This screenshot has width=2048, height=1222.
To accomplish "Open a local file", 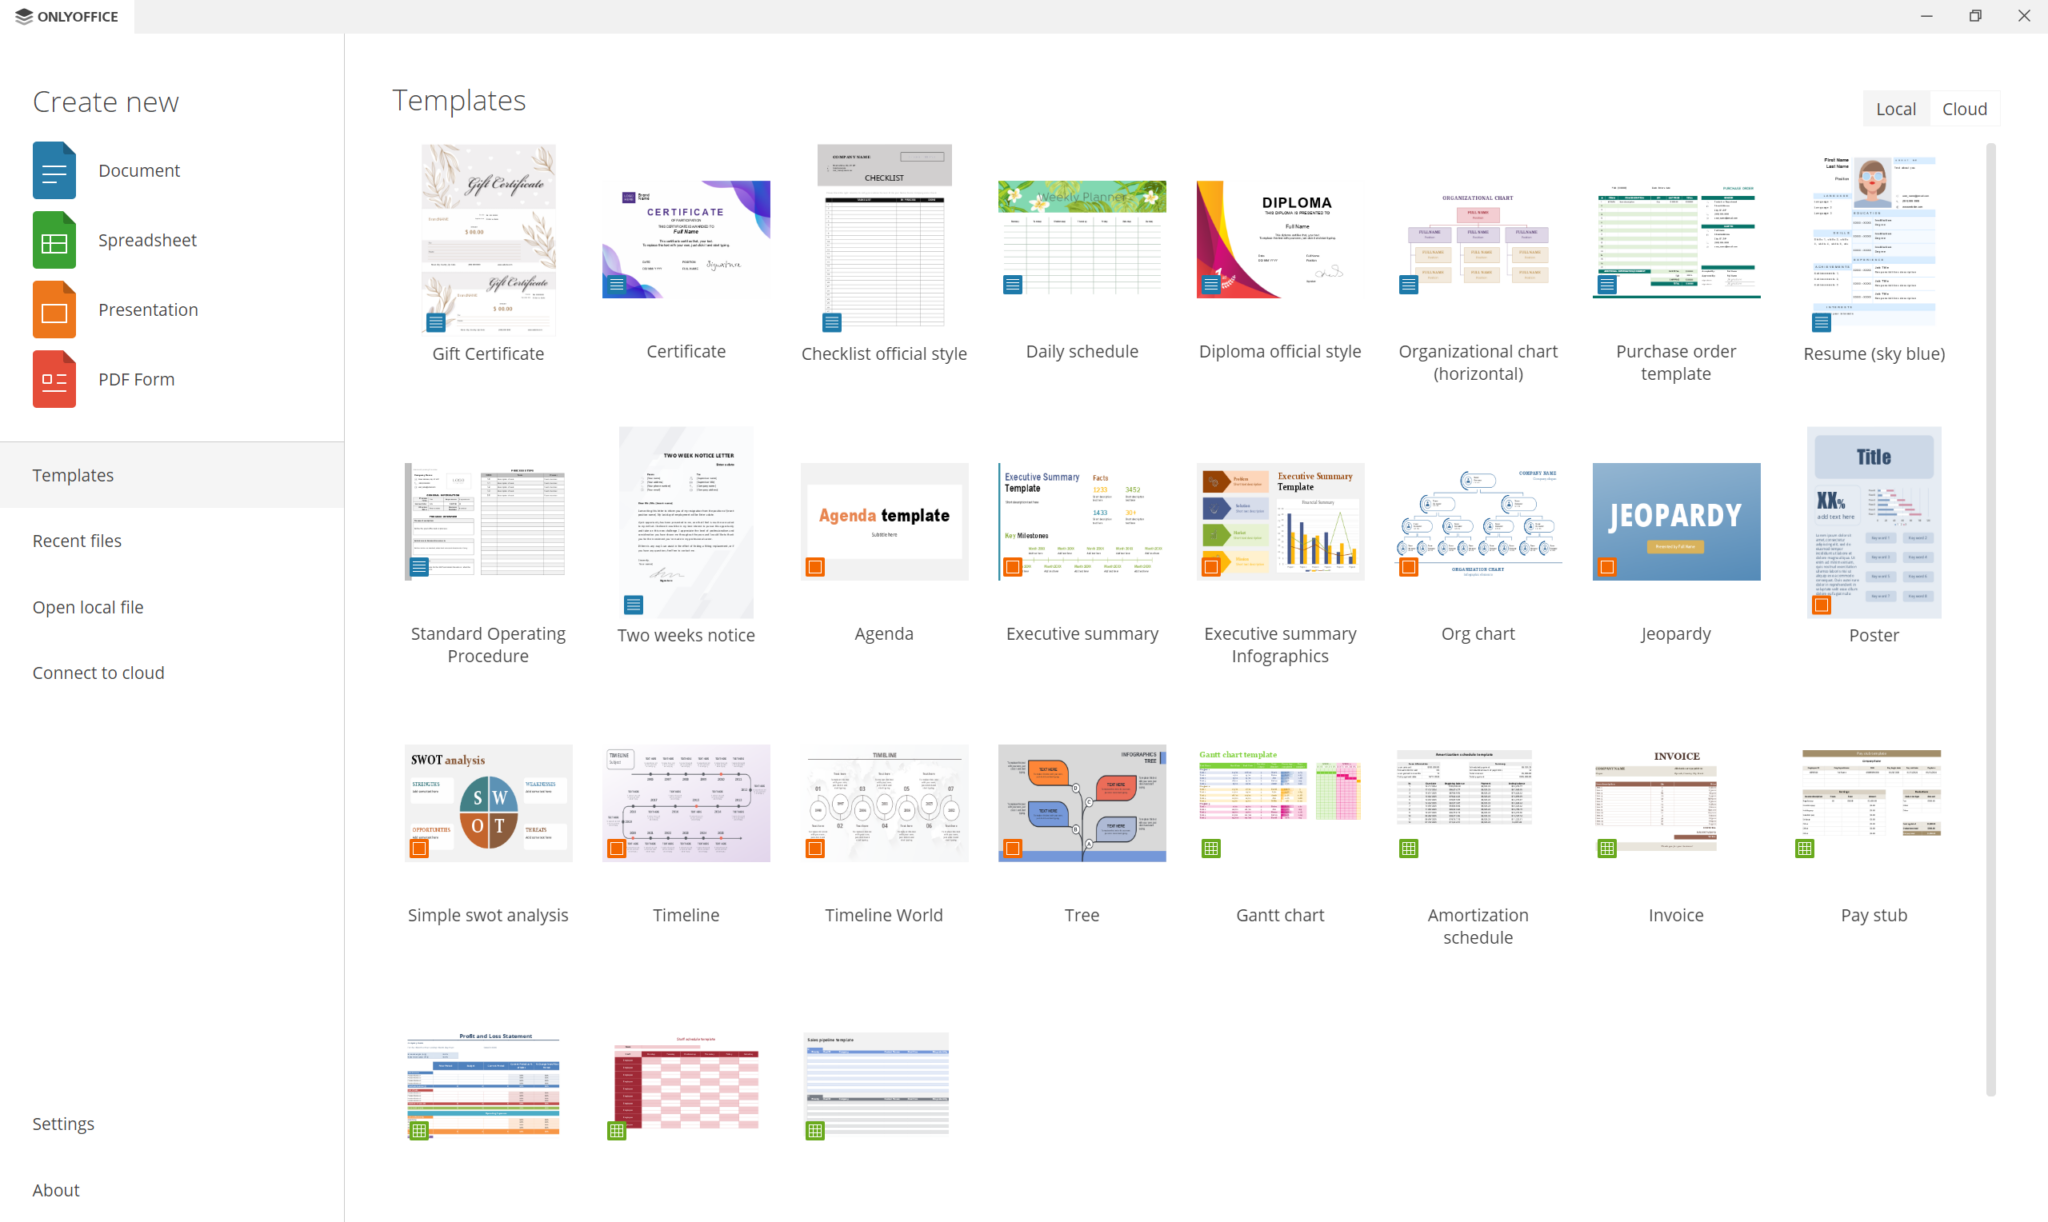I will [x=88, y=606].
